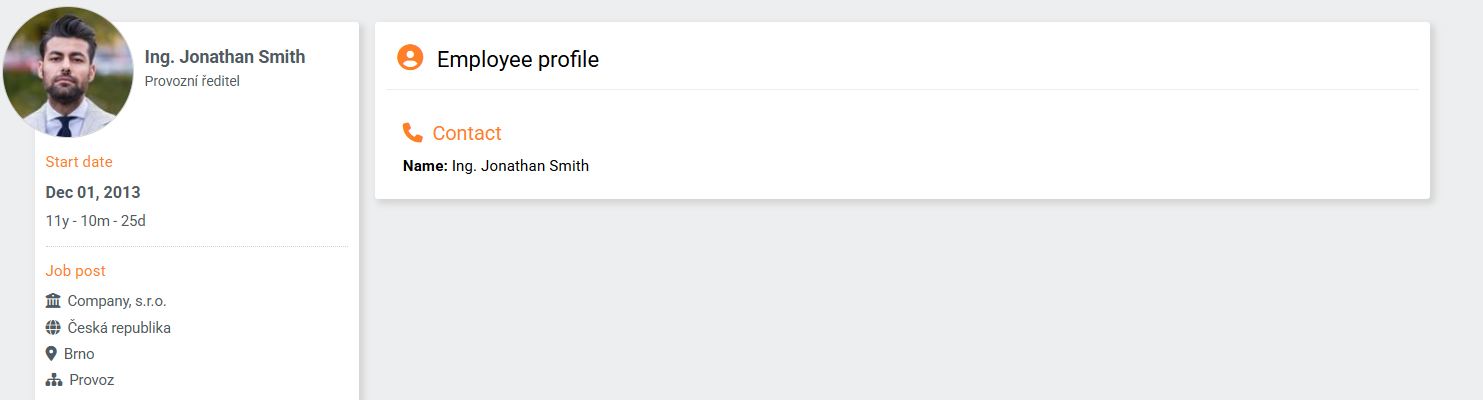Click the building icon beside Company, s.r.o.
1483x400 pixels.
tap(54, 301)
